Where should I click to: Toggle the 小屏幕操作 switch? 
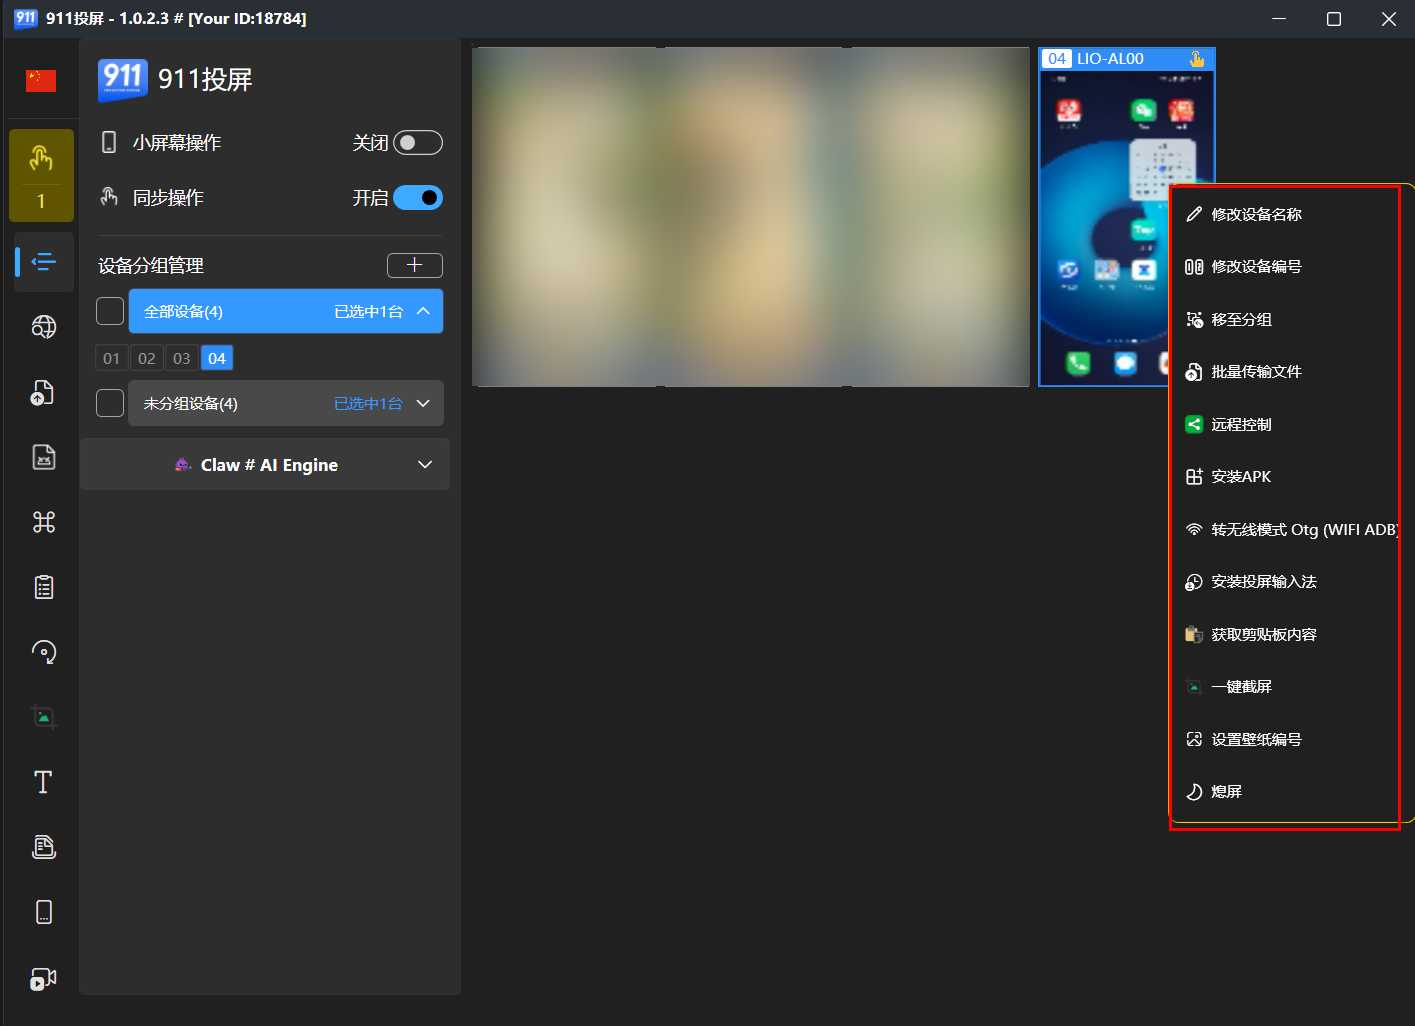pos(418,143)
